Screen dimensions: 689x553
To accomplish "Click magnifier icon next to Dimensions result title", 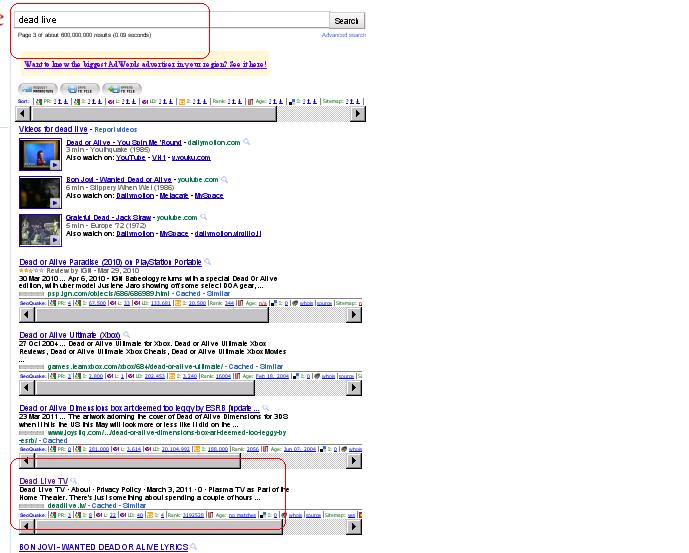I will (x=265, y=407).
